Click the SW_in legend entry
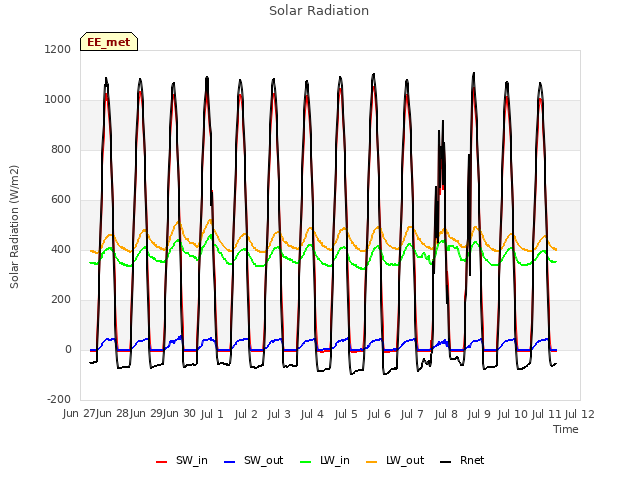Image resolution: width=640 pixels, height=480 pixels. click(182, 461)
